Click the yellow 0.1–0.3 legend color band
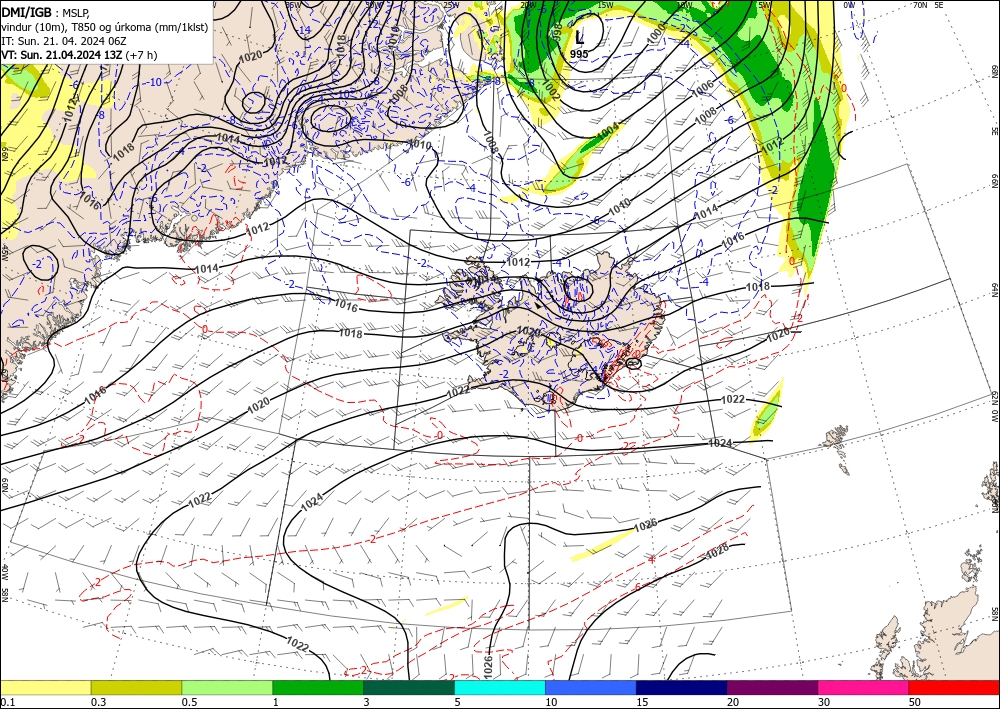1000x709 pixels. [45, 687]
